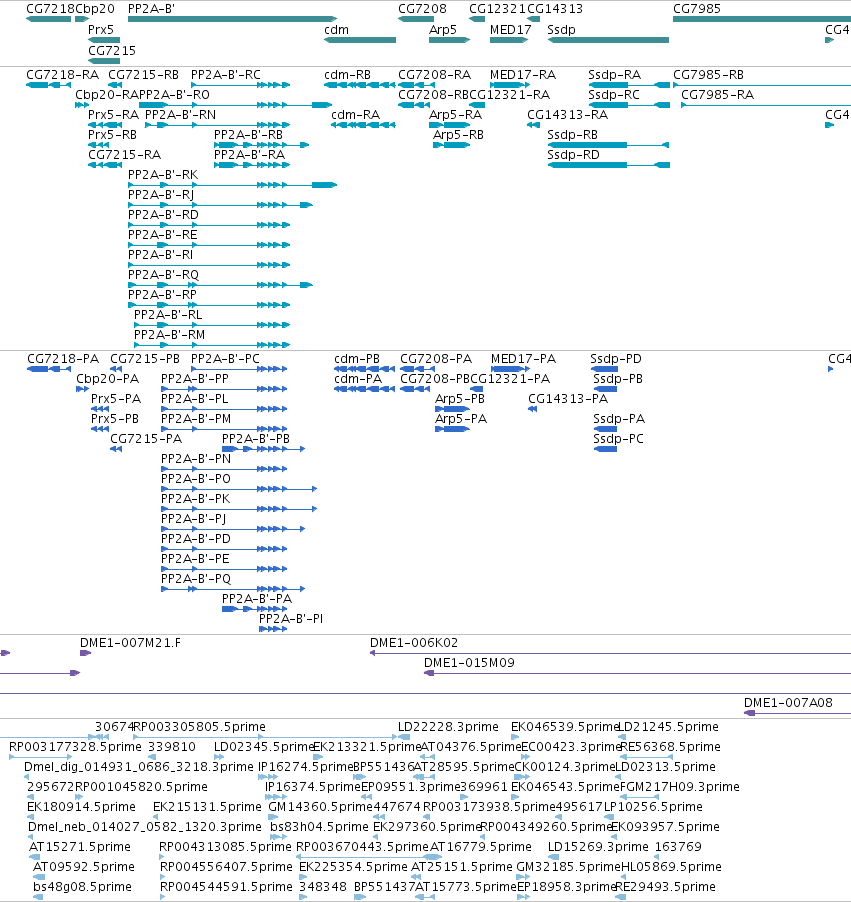Click EST LD22228.3prime

(x=448, y=727)
